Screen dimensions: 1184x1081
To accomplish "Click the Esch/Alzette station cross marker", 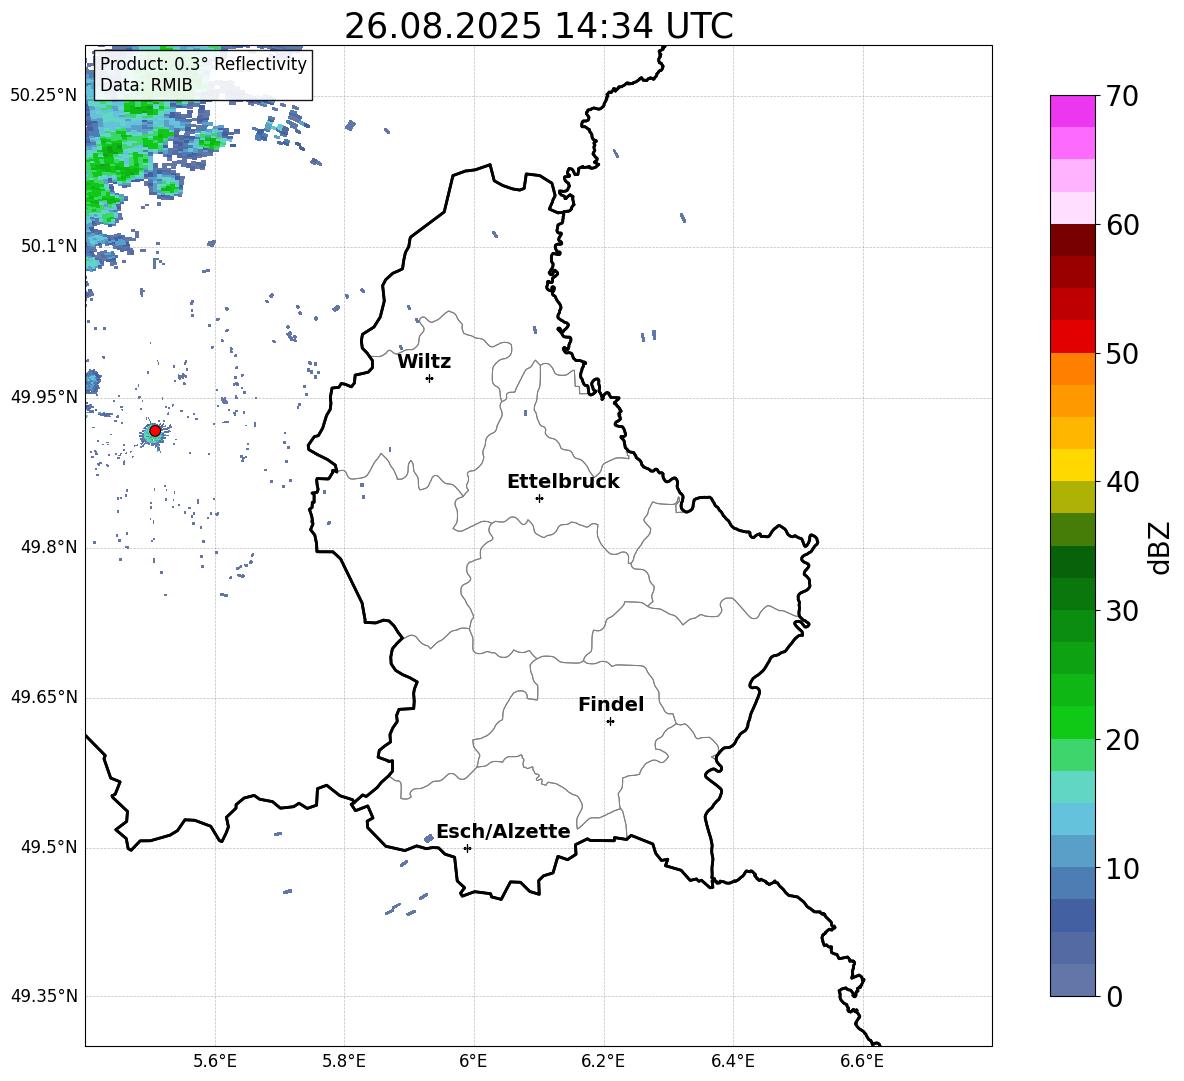I will 467,848.
